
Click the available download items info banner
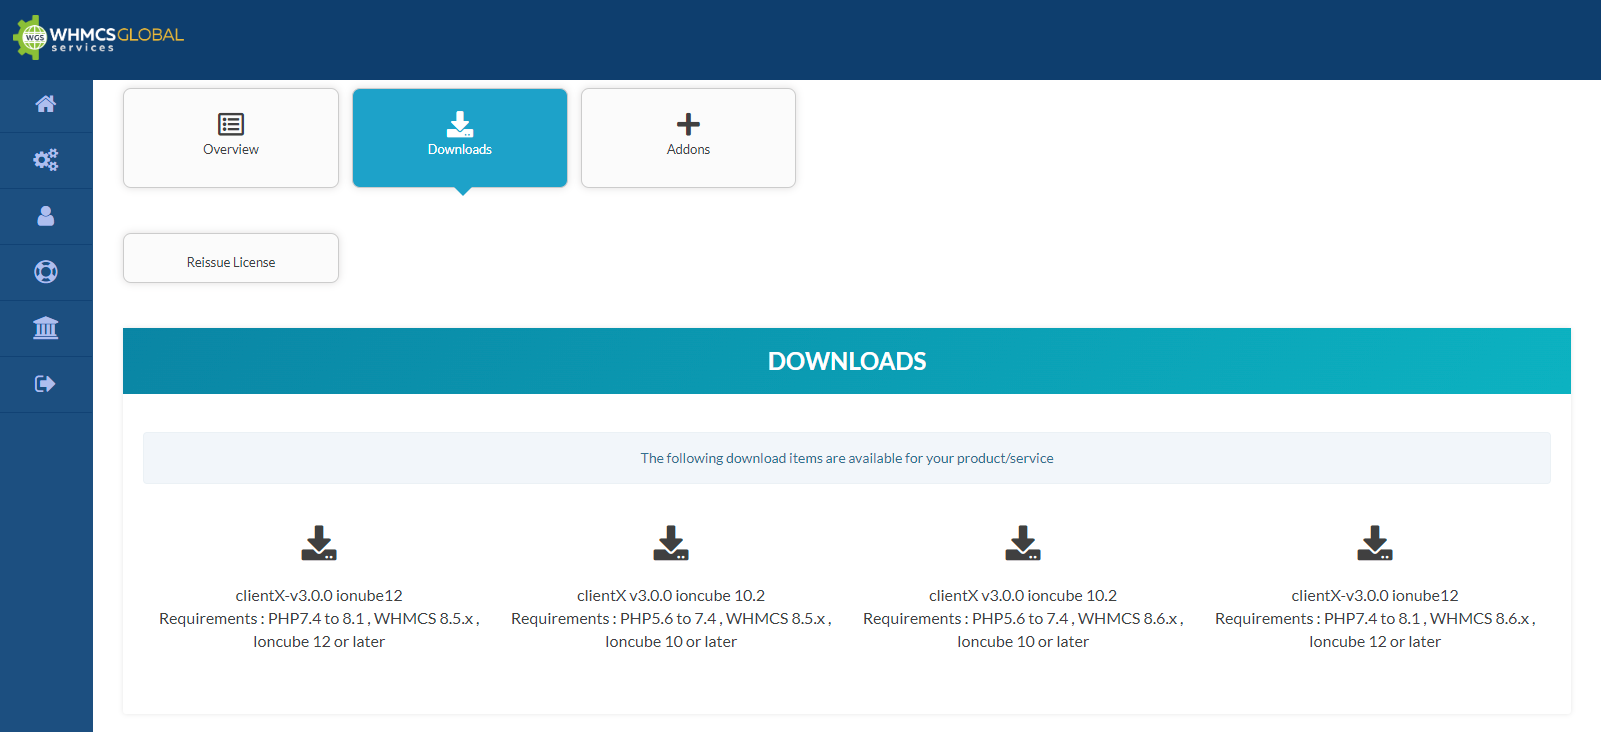click(x=846, y=458)
